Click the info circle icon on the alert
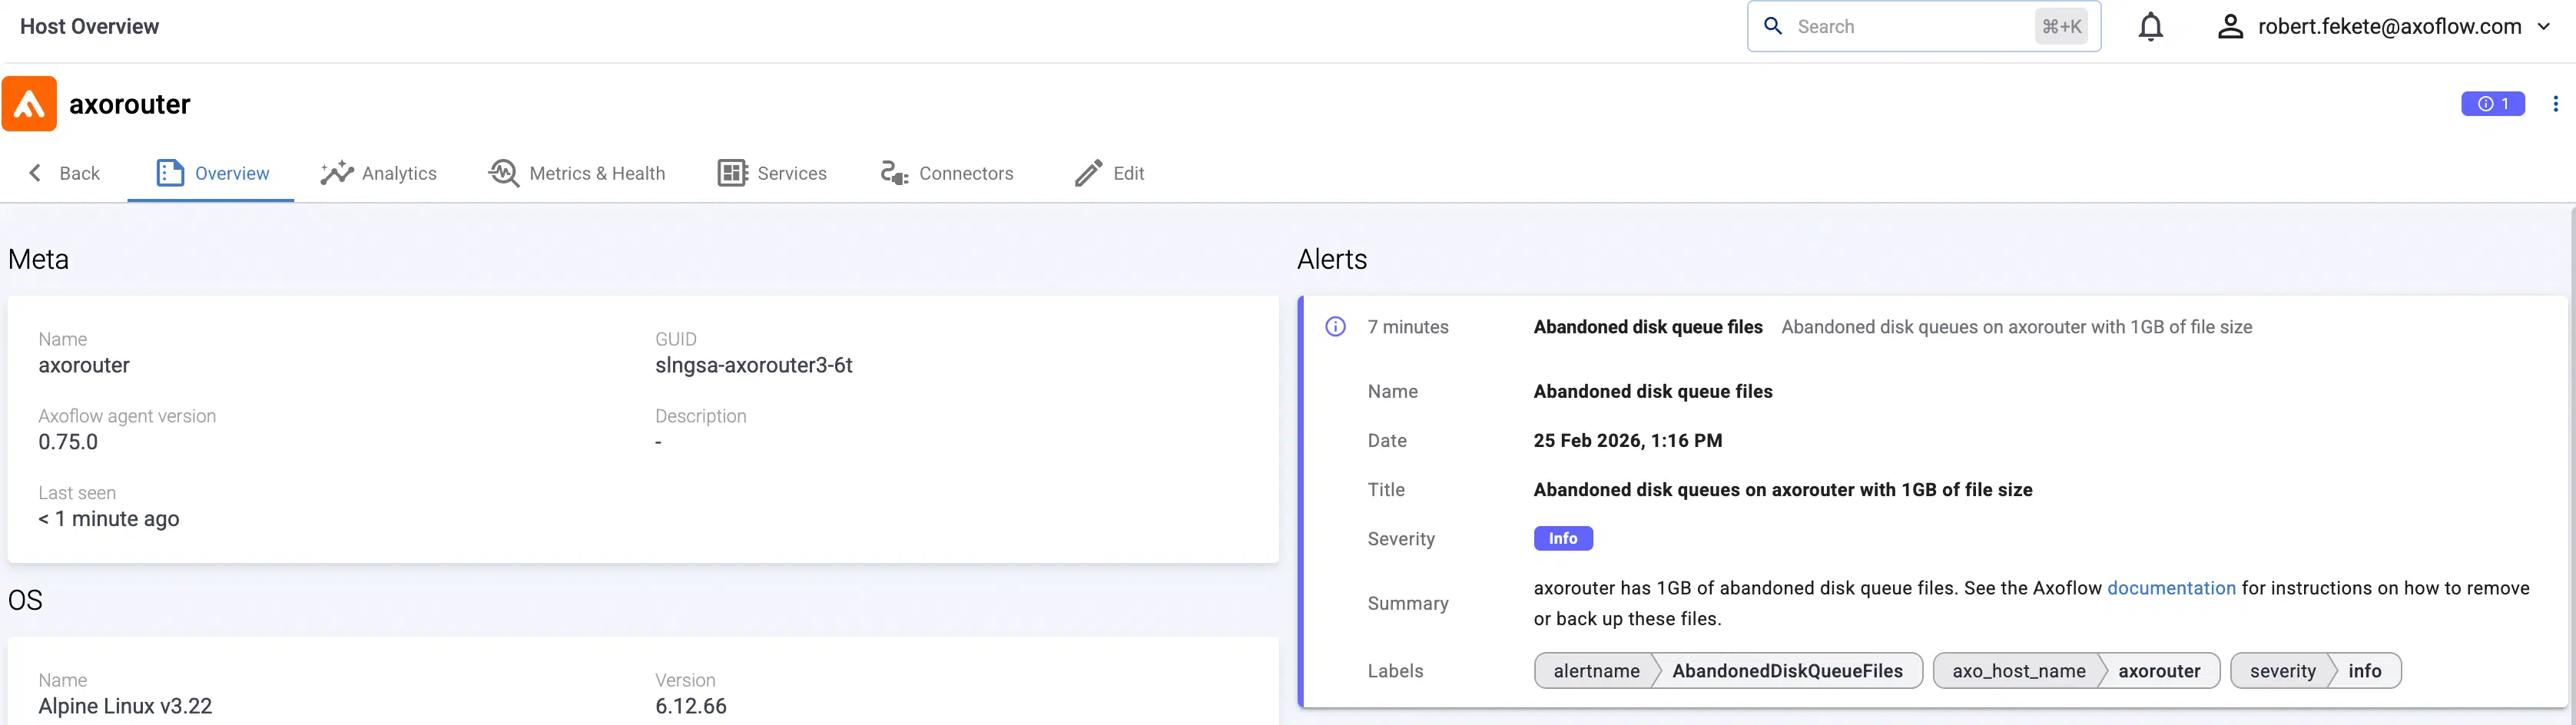Viewport: 2576px width, 725px height. 1335,327
